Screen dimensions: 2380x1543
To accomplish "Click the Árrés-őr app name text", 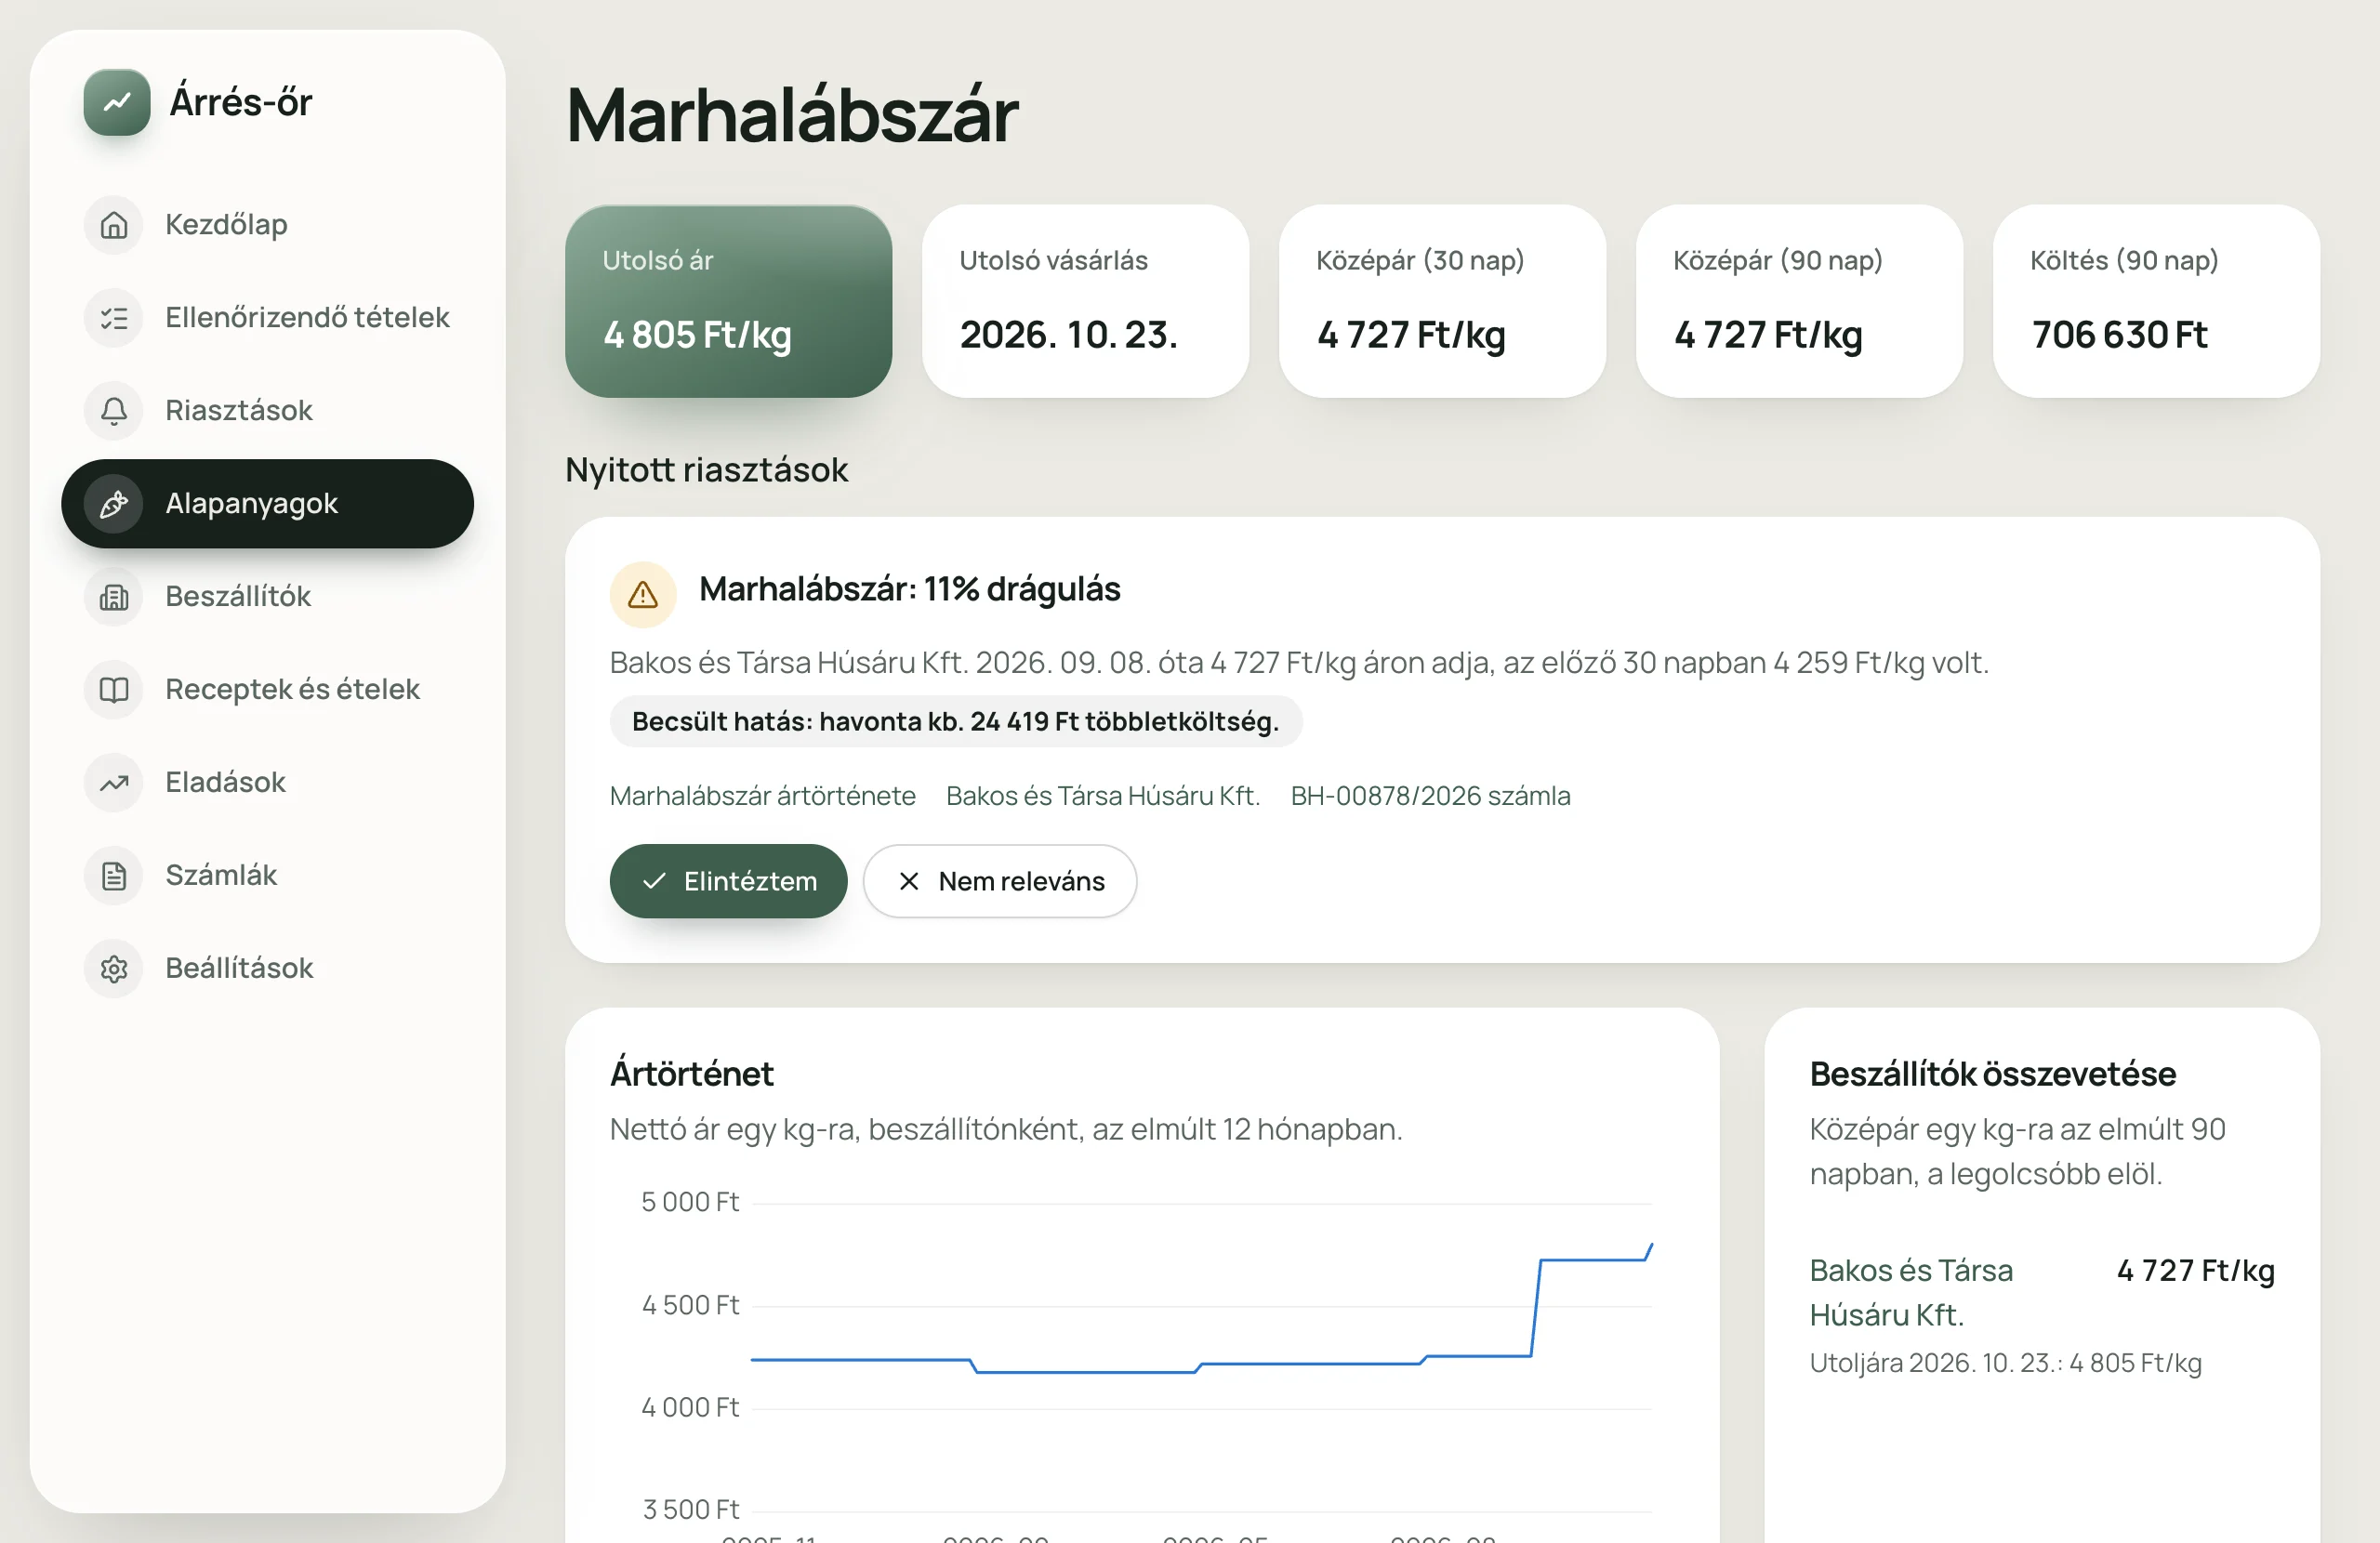I will pos(241,102).
